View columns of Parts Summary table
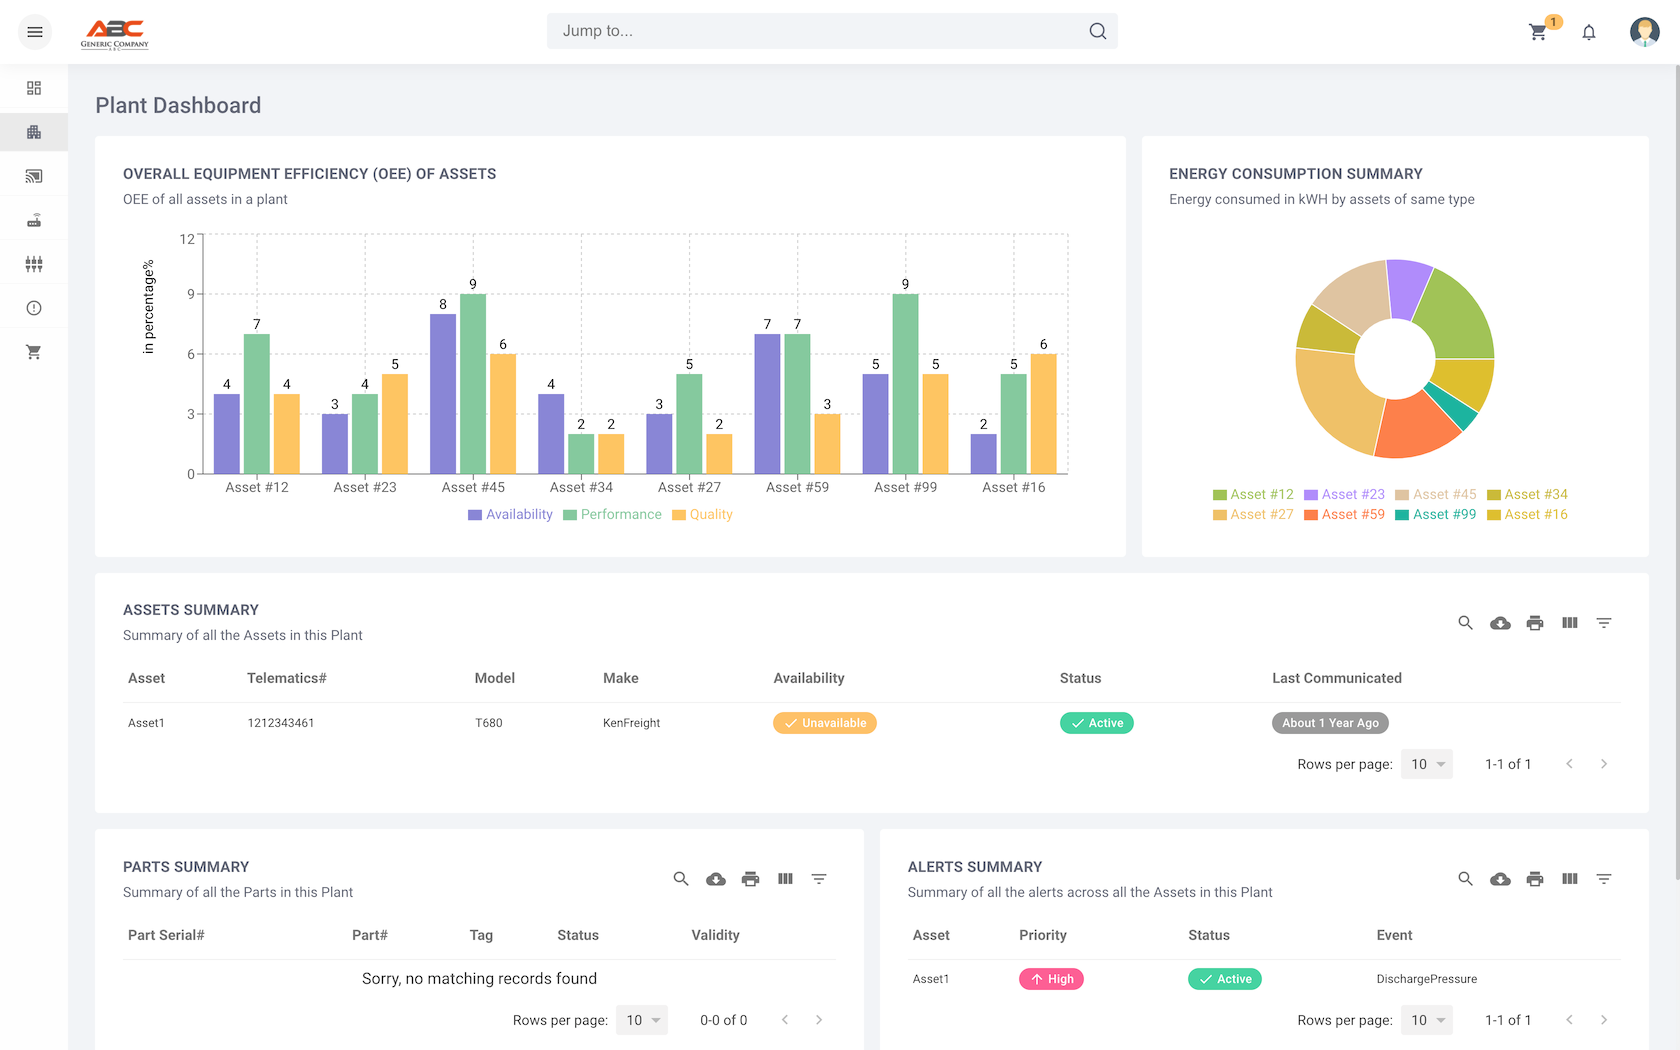Viewport: 1680px width, 1050px height. [785, 879]
